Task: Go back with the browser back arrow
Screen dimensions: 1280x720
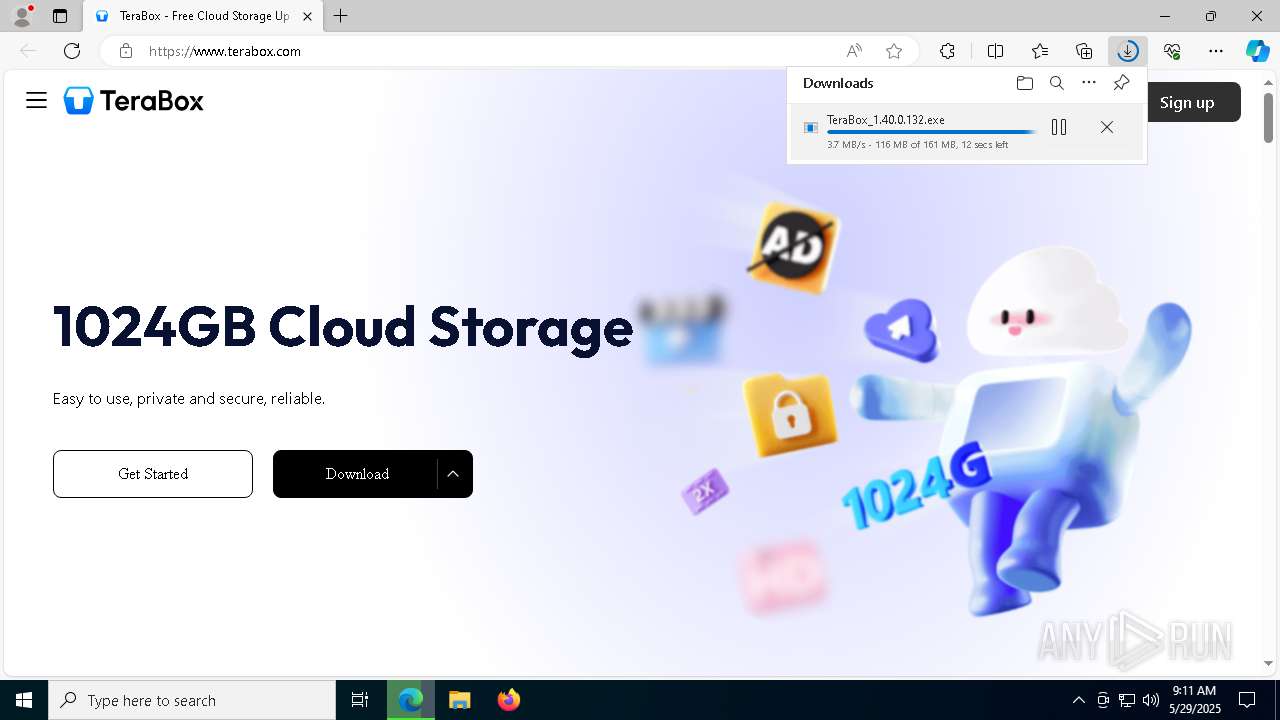Action: (28, 51)
